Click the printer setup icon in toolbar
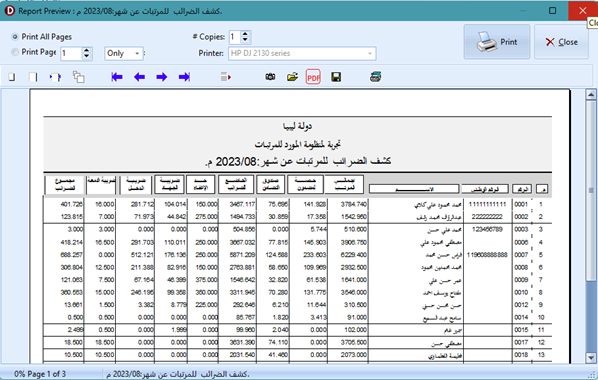 (x=376, y=77)
